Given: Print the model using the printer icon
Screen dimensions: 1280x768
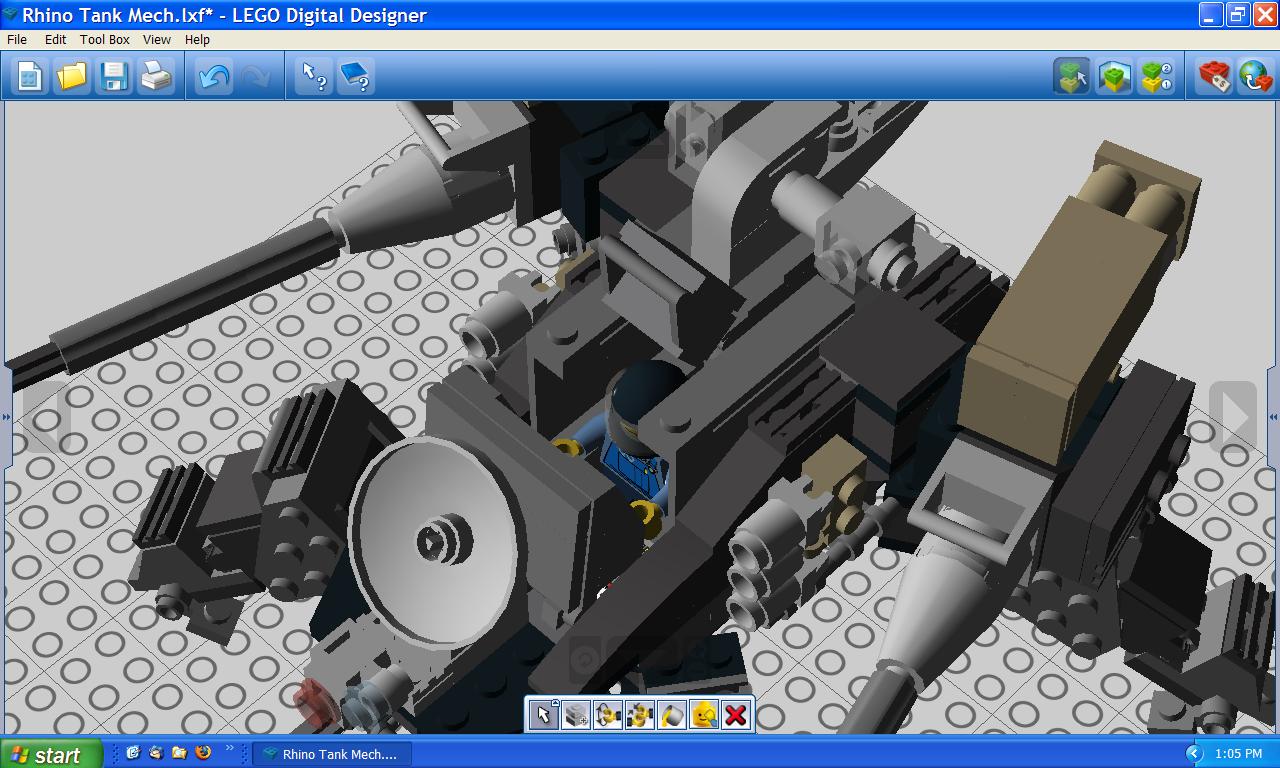Looking at the screenshot, I should tap(156, 76).
